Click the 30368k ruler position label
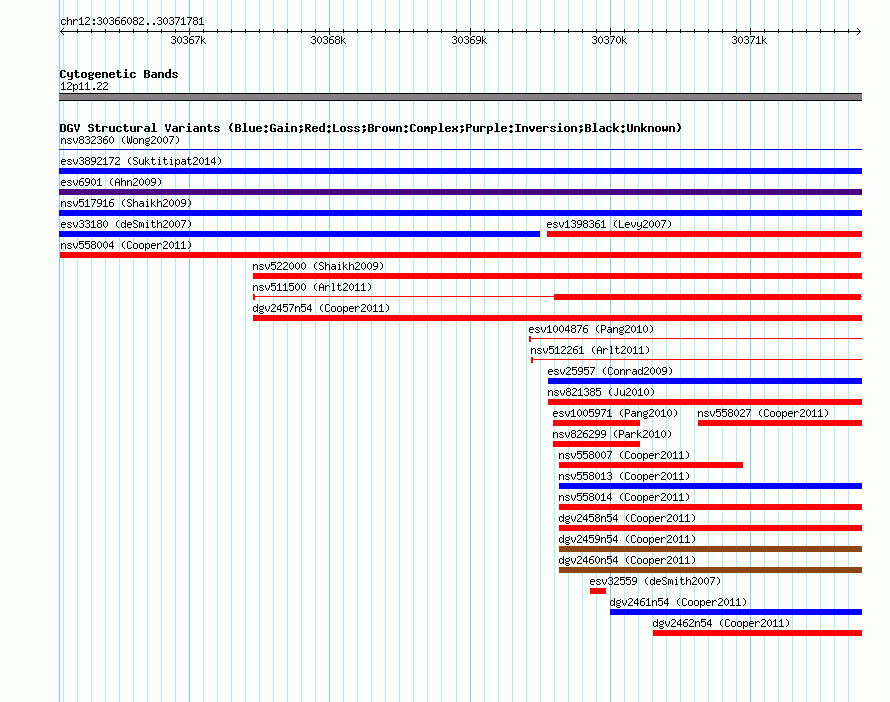This screenshot has width=890, height=702. pos(328,40)
